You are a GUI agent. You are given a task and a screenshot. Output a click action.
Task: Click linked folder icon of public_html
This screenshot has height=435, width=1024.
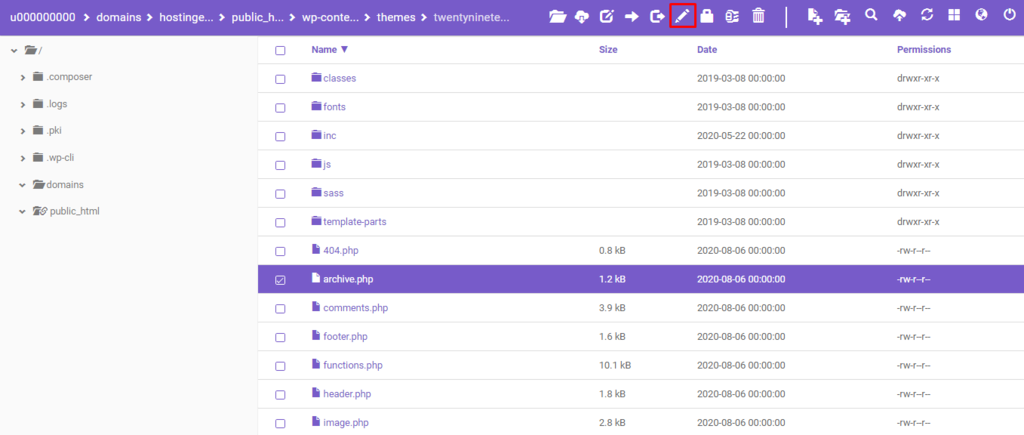point(40,211)
